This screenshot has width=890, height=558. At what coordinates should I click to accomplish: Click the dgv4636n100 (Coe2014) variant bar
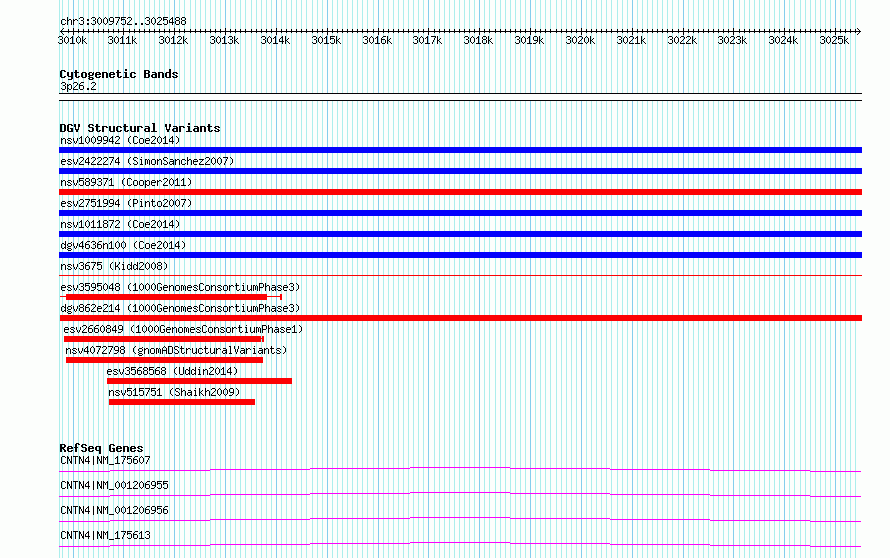point(460,255)
